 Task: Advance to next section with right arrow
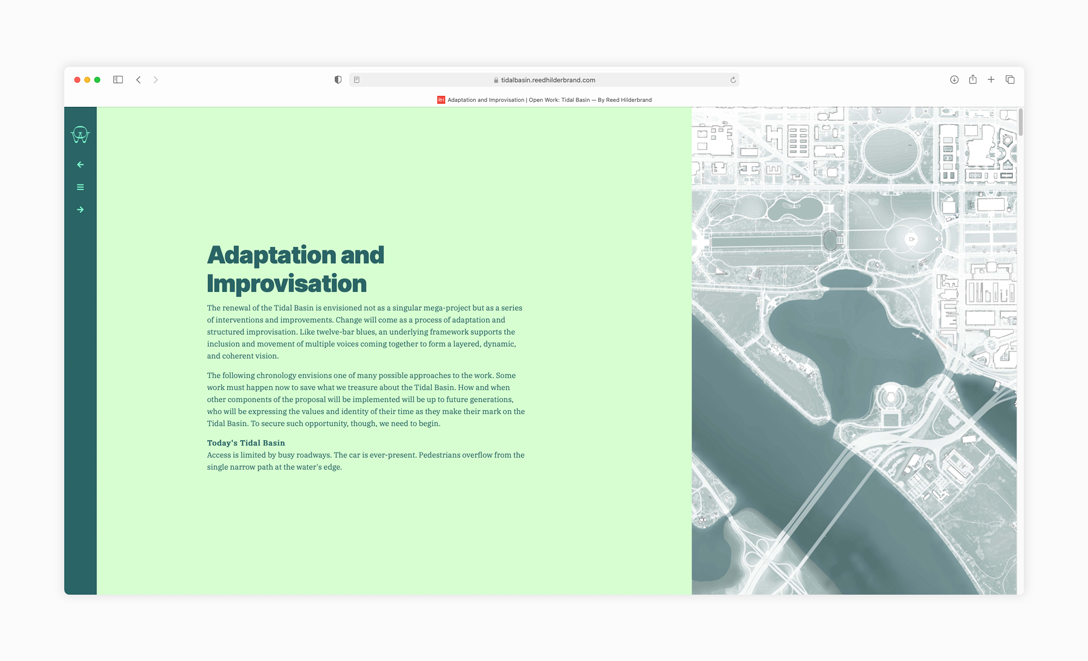point(80,210)
